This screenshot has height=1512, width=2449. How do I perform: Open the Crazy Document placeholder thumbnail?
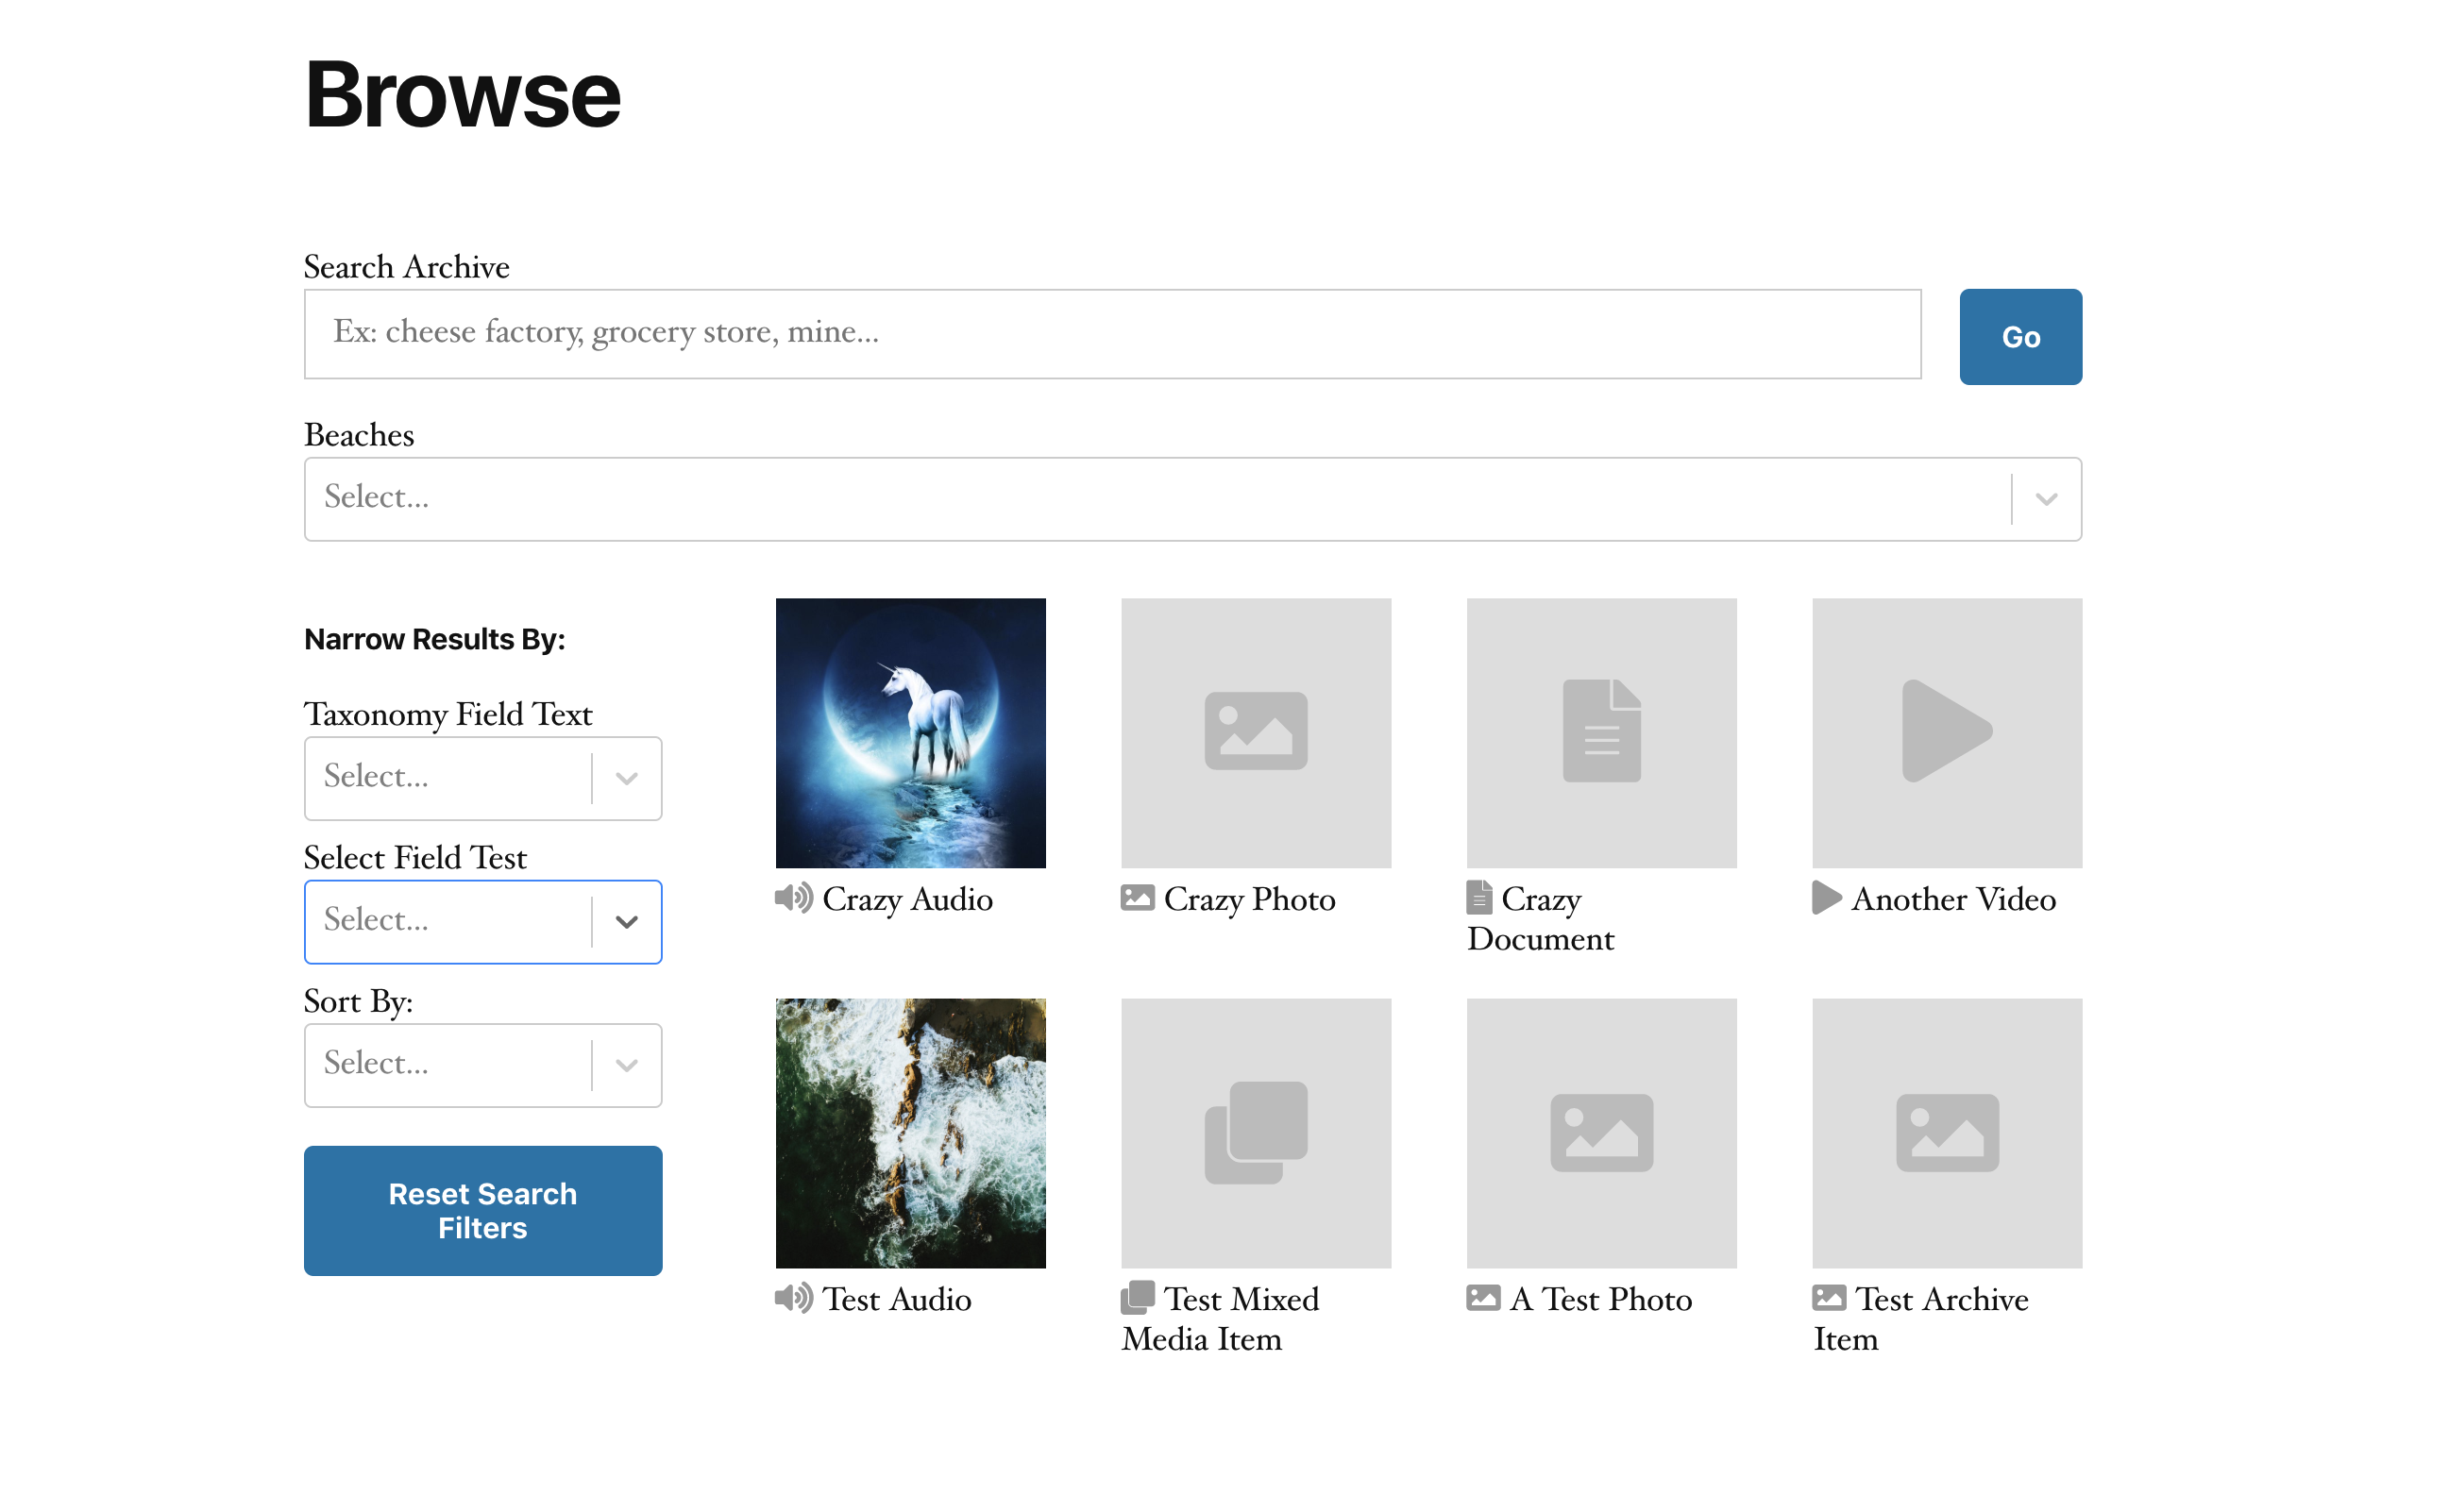coord(1601,733)
